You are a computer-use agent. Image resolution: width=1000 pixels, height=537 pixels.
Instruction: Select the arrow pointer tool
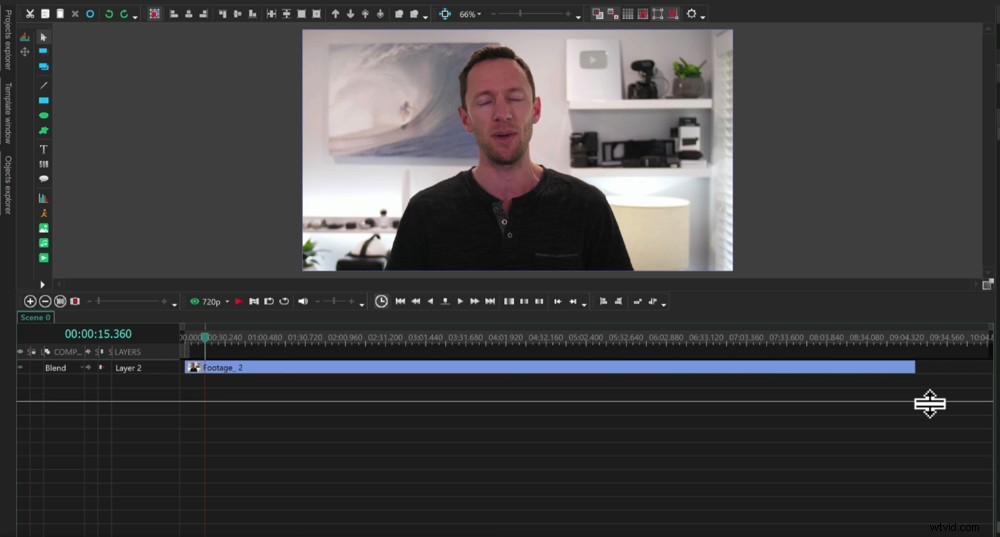[43, 37]
